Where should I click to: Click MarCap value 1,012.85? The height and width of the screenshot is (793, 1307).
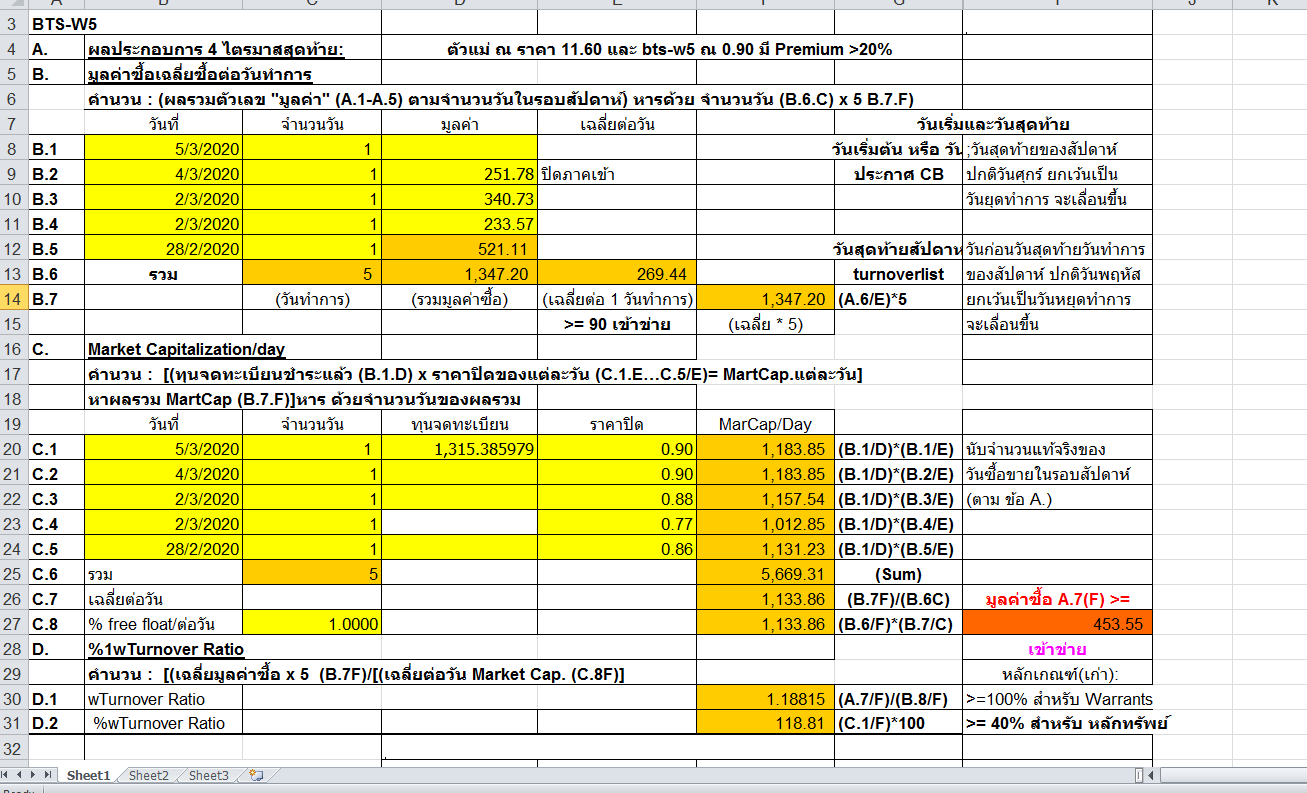tap(765, 523)
